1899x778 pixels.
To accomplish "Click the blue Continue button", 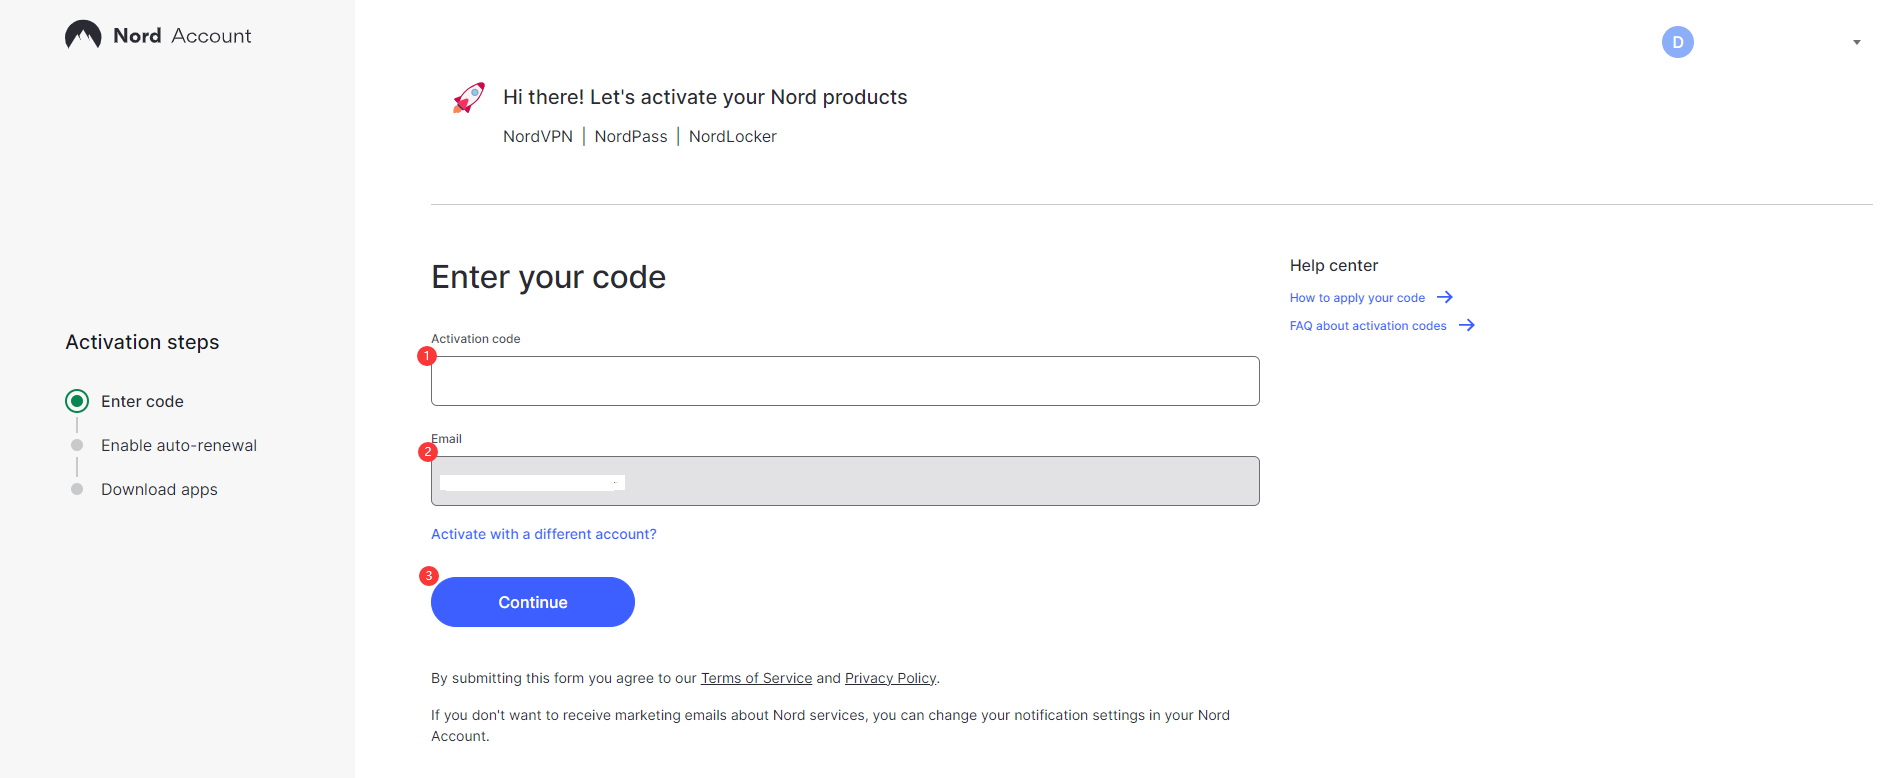I will pos(533,602).
